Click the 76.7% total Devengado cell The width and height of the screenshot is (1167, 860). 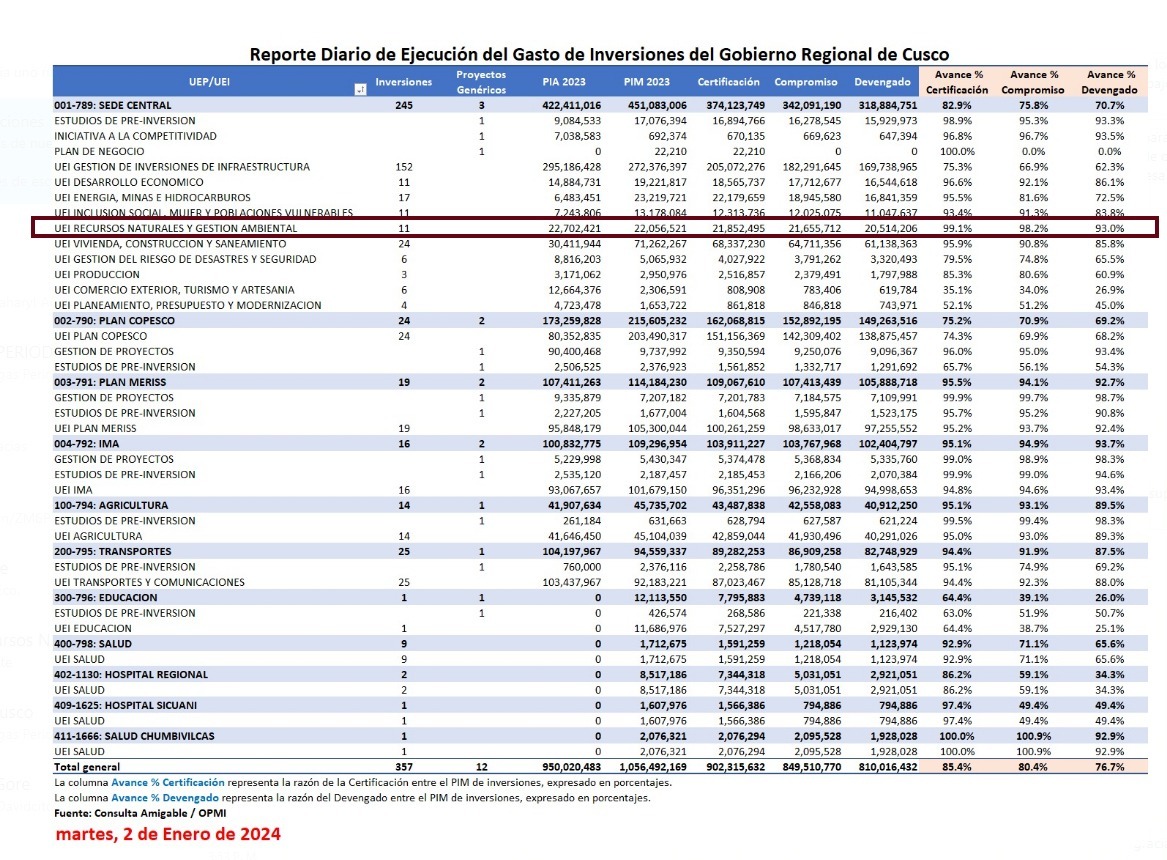click(1110, 767)
